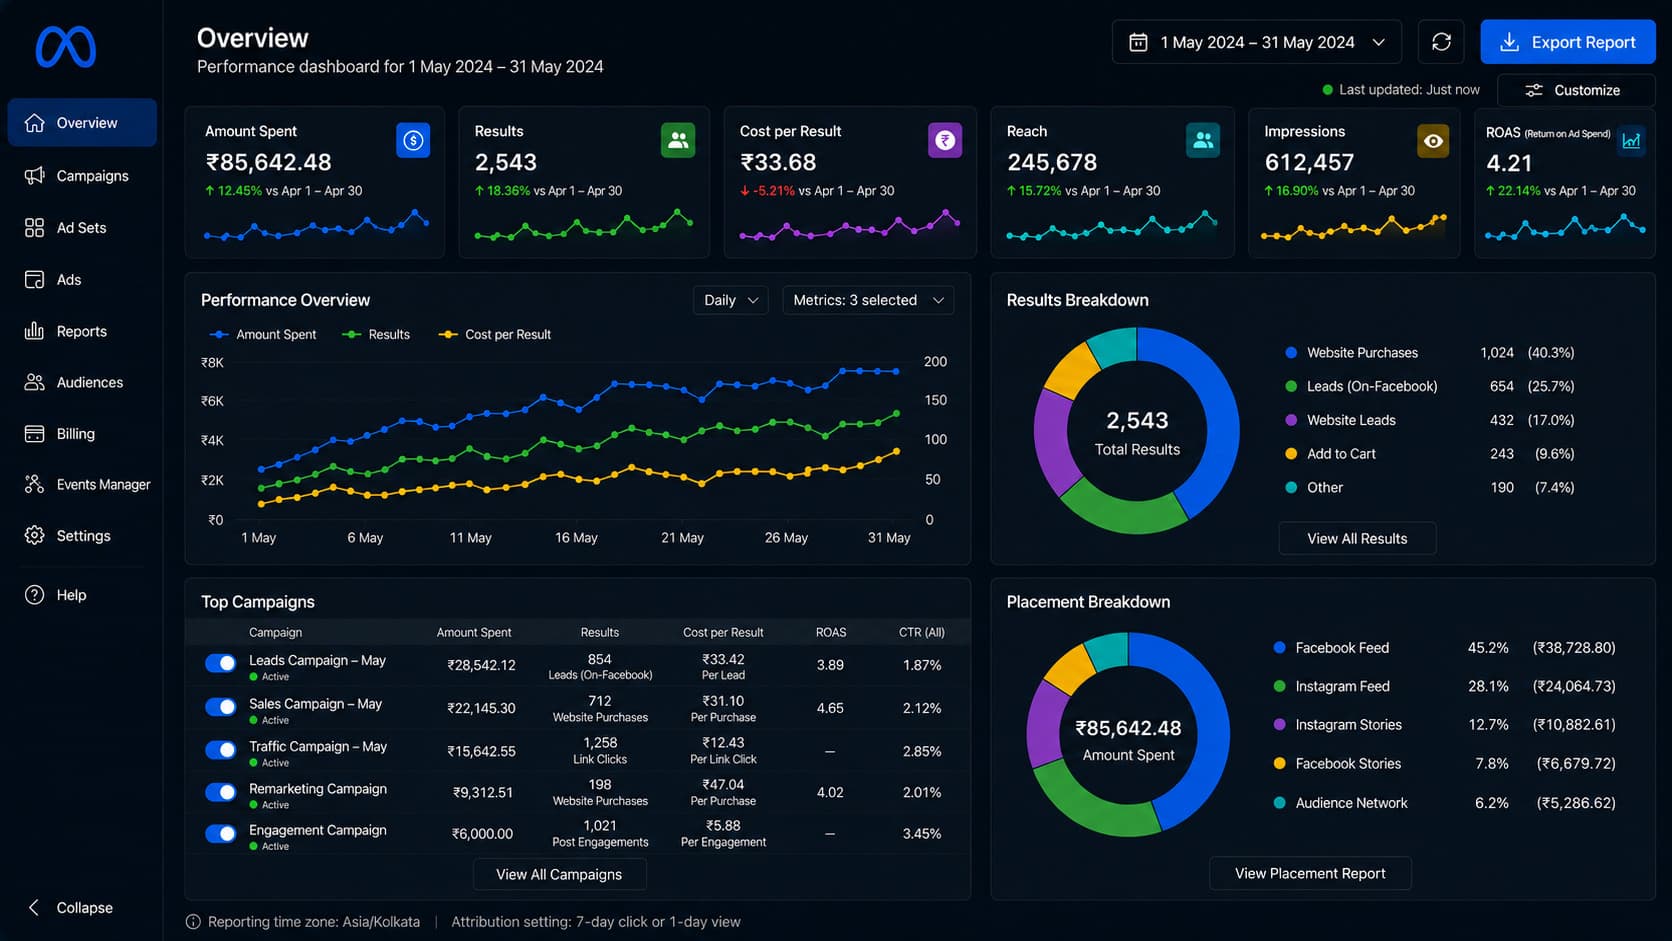Click View Placement Report button

(x=1310, y=873)
